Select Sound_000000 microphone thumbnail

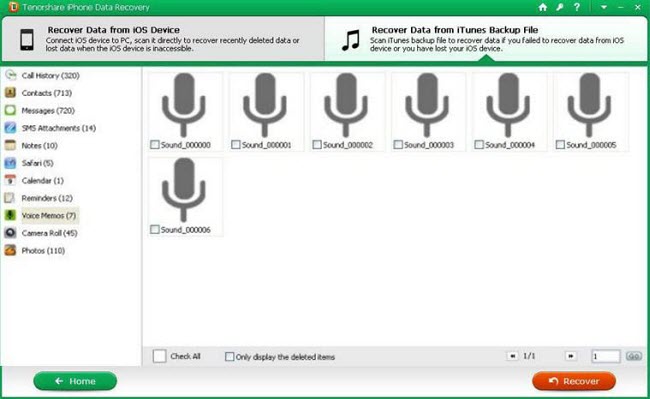click(184, 105)
